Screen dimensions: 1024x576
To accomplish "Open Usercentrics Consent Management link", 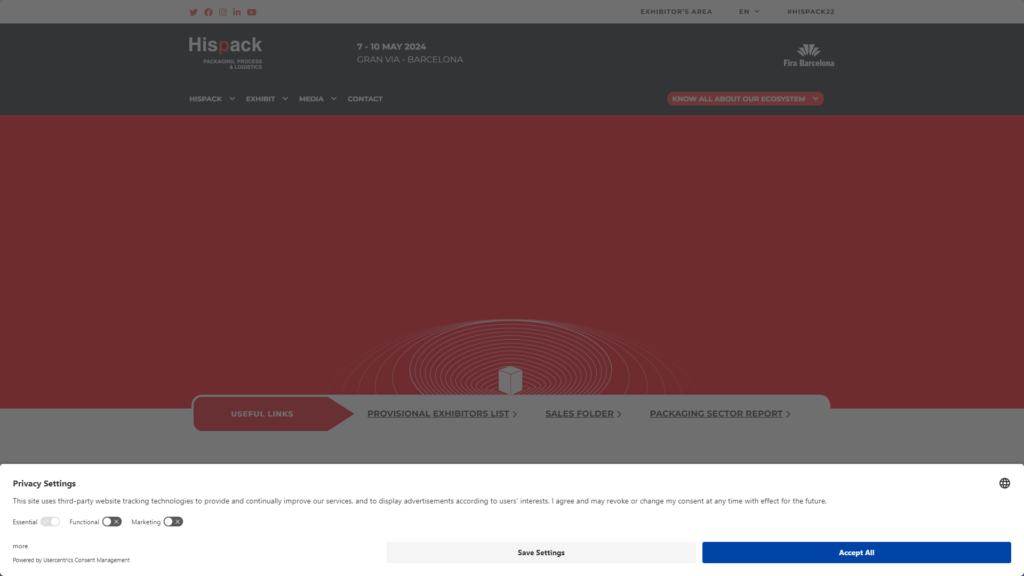I will [86, 560].
